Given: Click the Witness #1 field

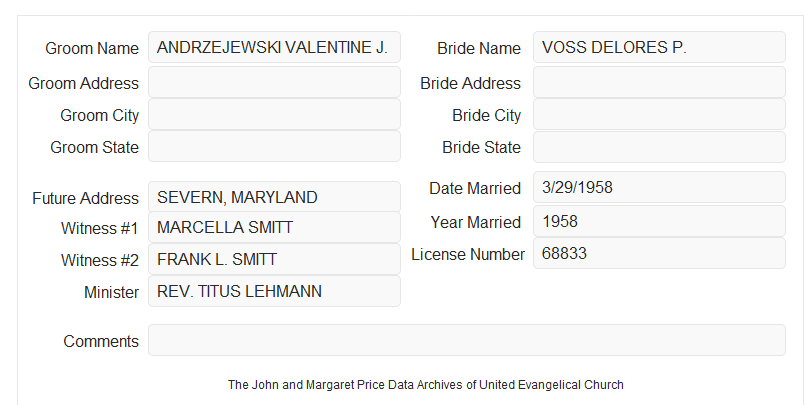Looking at the screenshot, I should (x=274, y=227).
